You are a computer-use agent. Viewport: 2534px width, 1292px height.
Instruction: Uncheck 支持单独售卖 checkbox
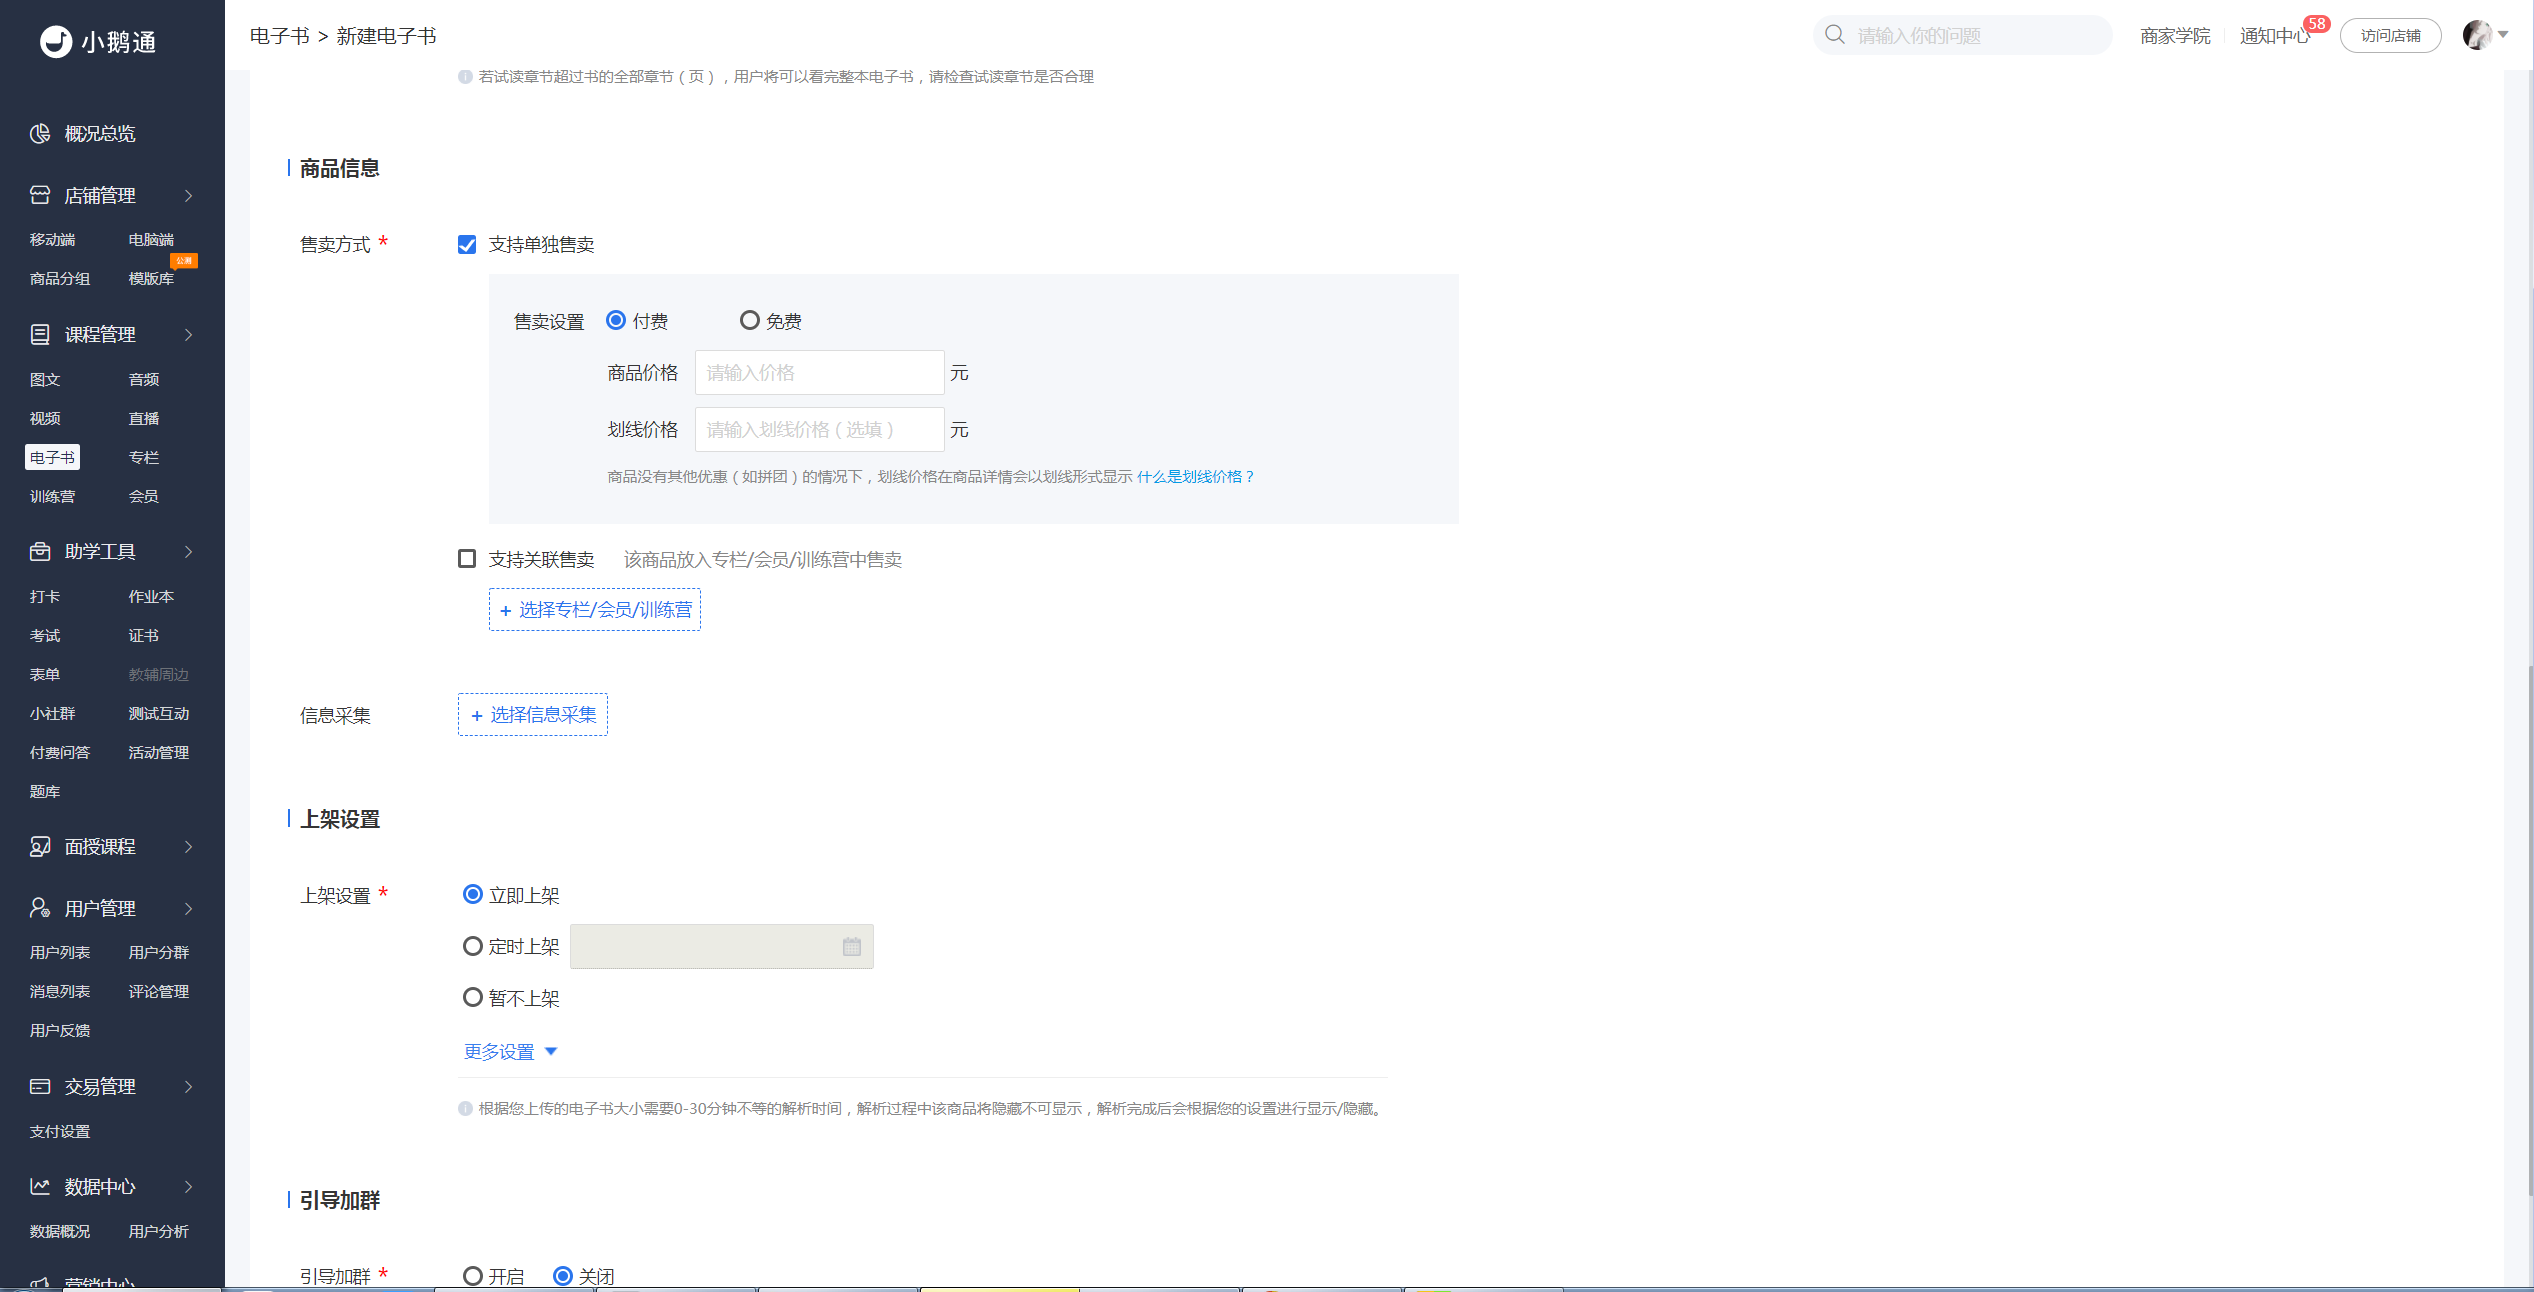click(467, 245)
